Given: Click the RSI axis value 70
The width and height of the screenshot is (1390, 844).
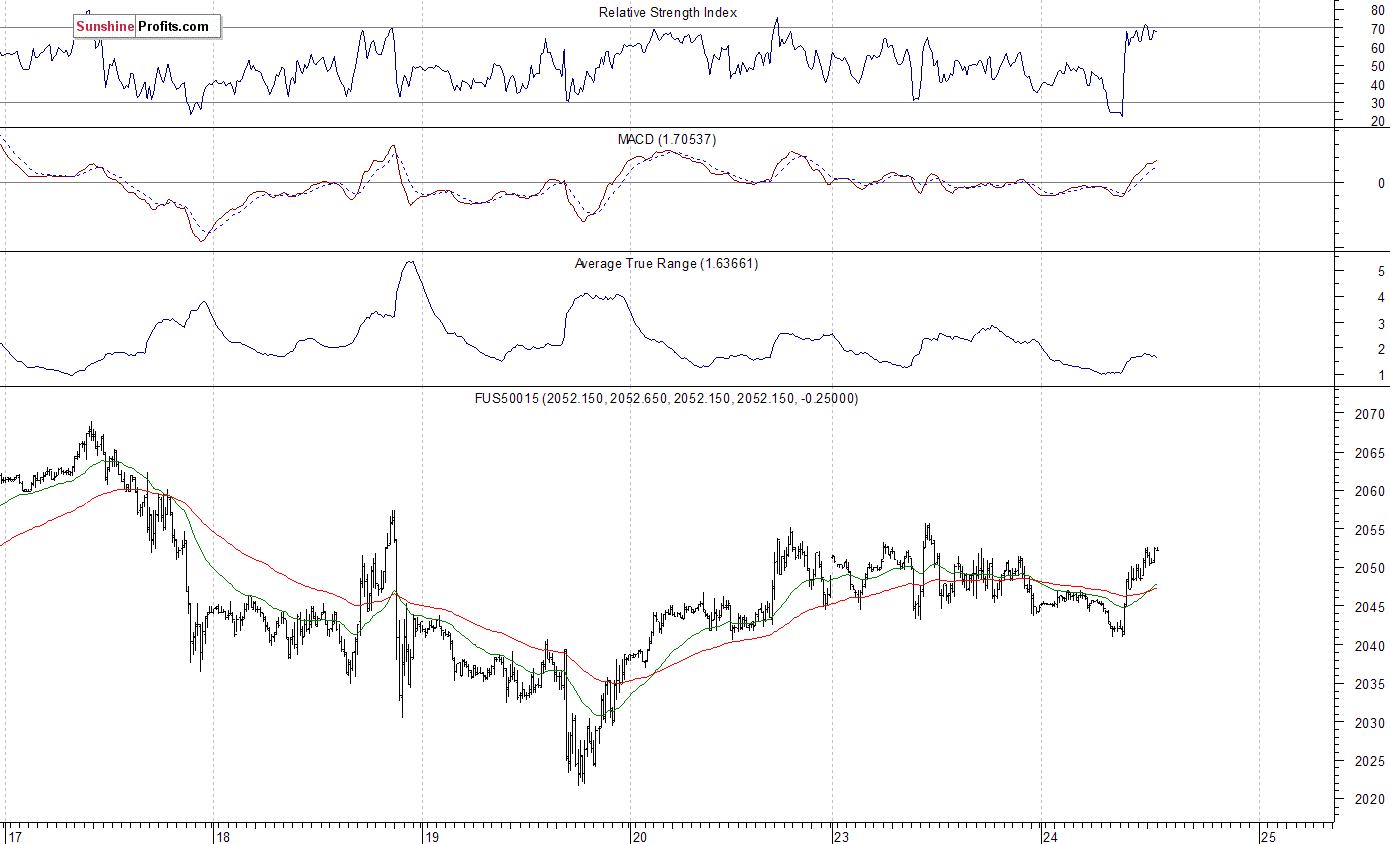Looking at the screenshot, I should (x=1377, y=30).
